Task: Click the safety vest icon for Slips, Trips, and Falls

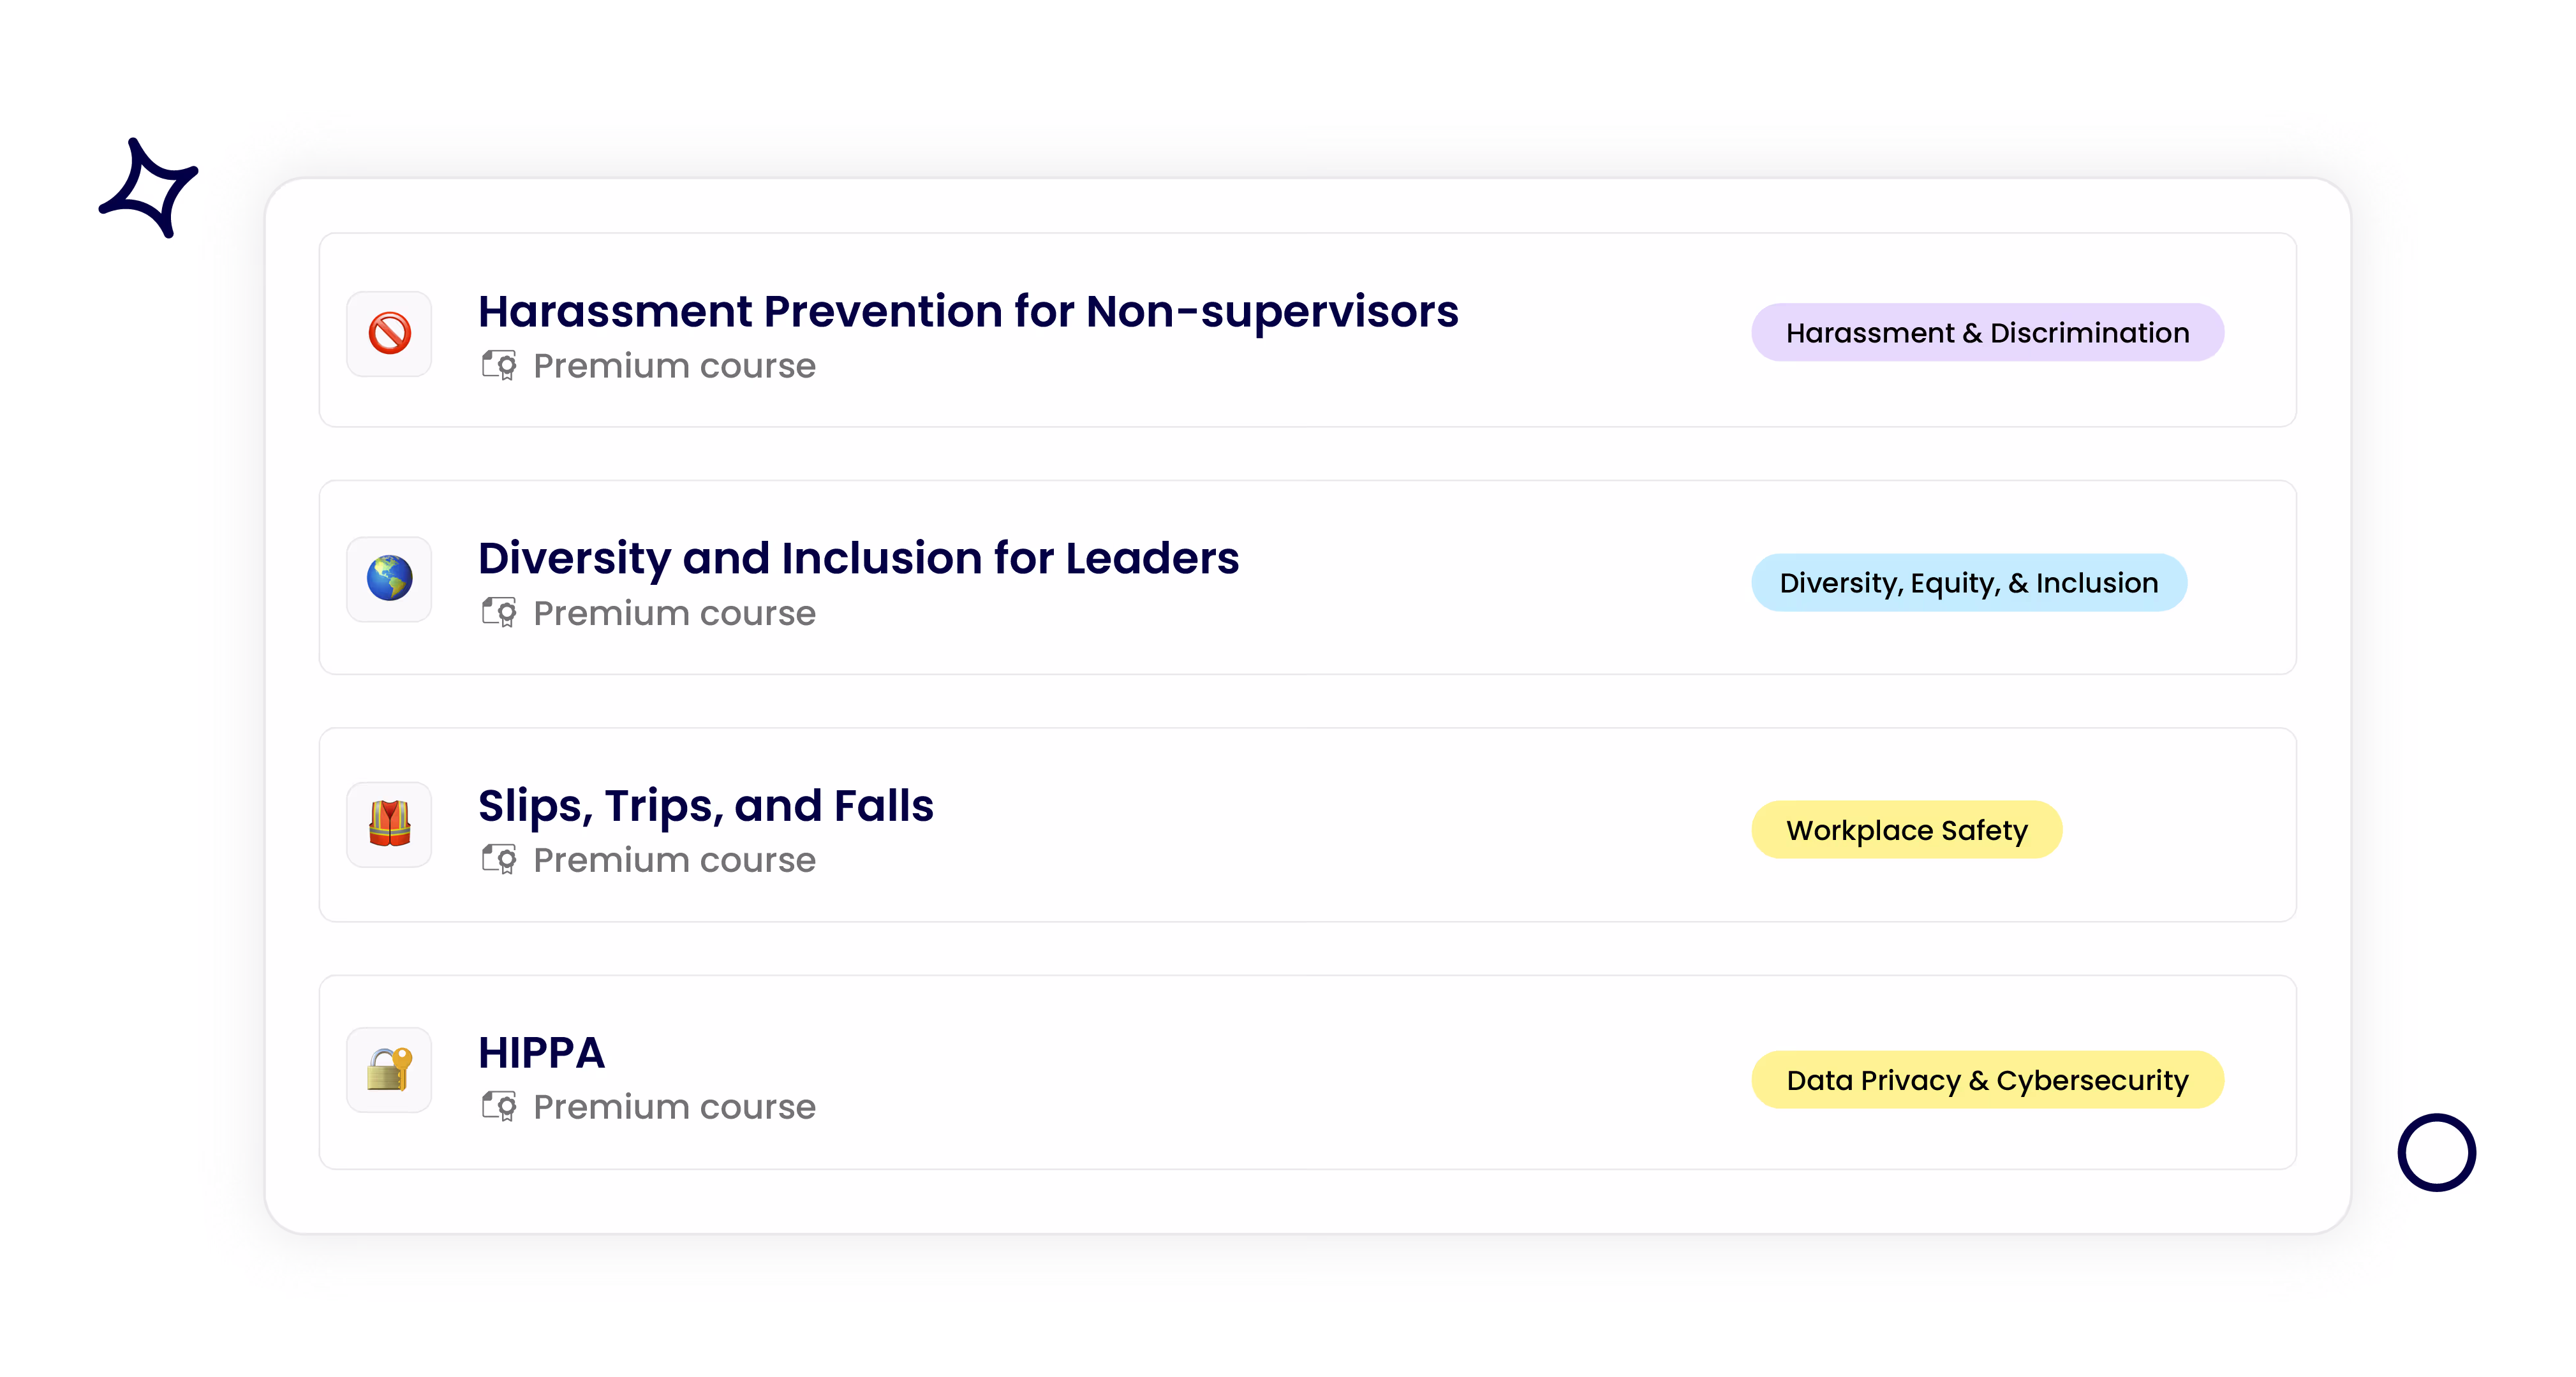Action: (x=388, y=824)
